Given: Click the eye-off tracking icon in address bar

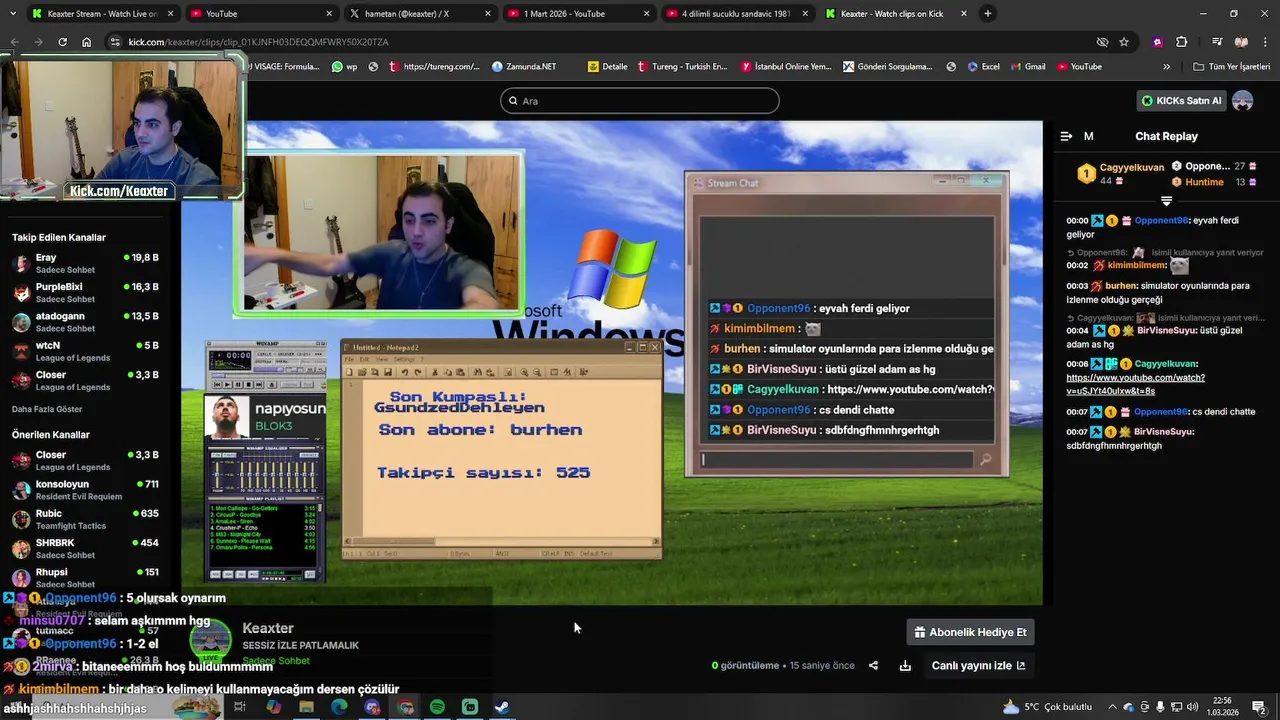Looking at the screenshot, I should click(x=1102, y=42).
